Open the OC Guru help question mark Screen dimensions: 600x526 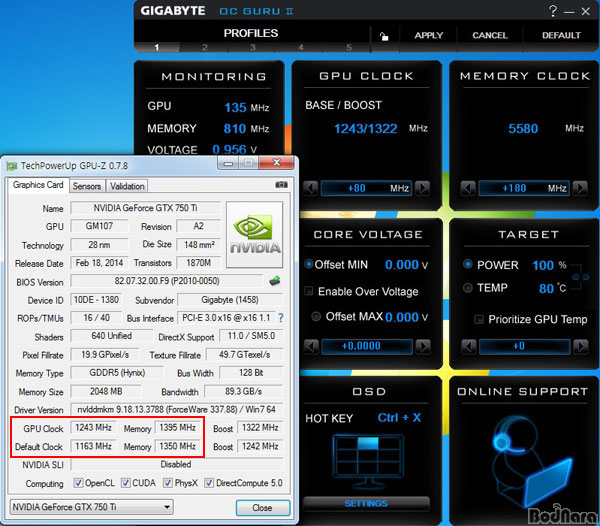coord(553,11)
